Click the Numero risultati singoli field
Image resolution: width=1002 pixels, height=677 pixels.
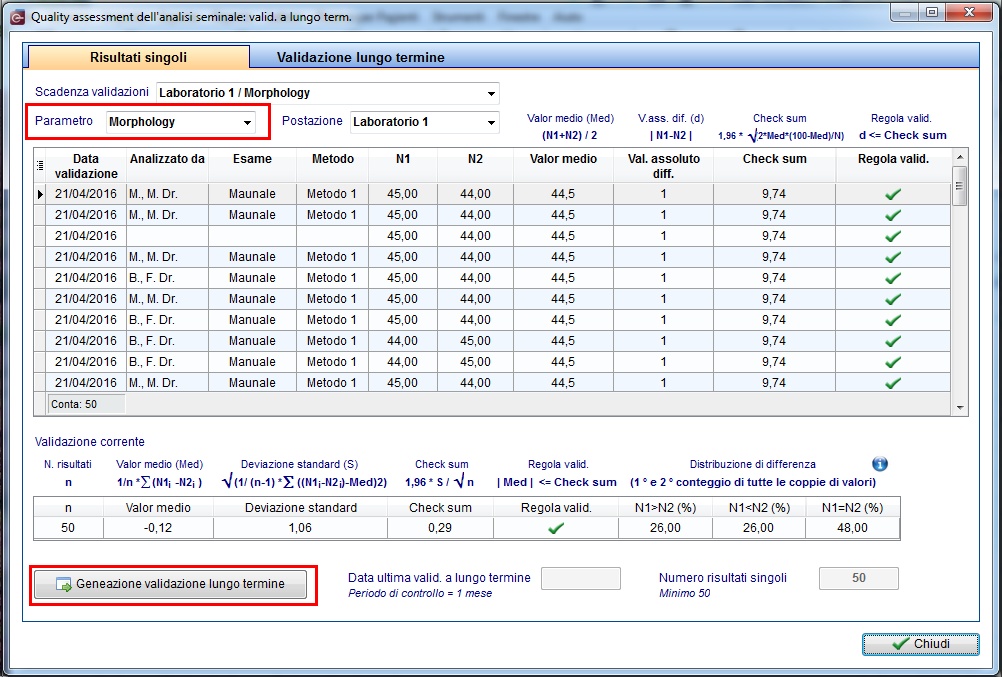point(858,578)
